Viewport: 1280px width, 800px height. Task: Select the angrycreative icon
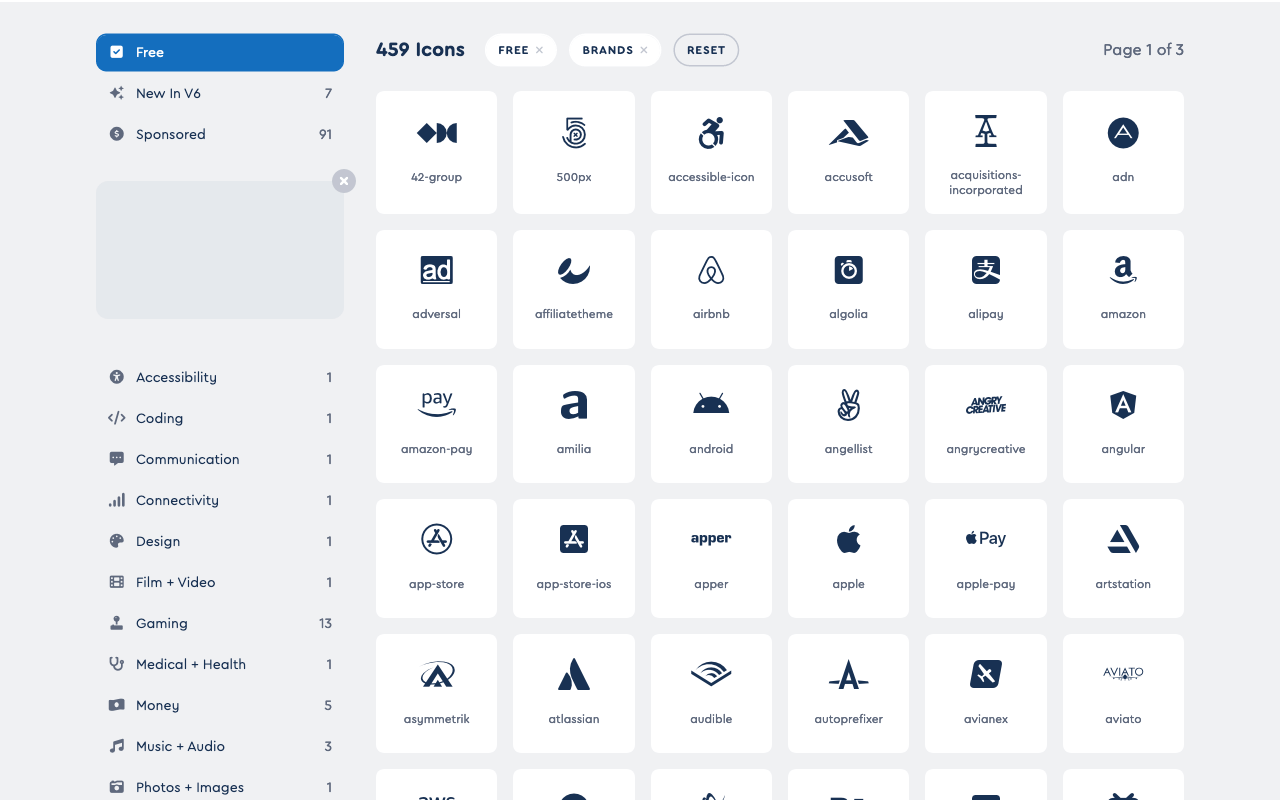(986, 424)
